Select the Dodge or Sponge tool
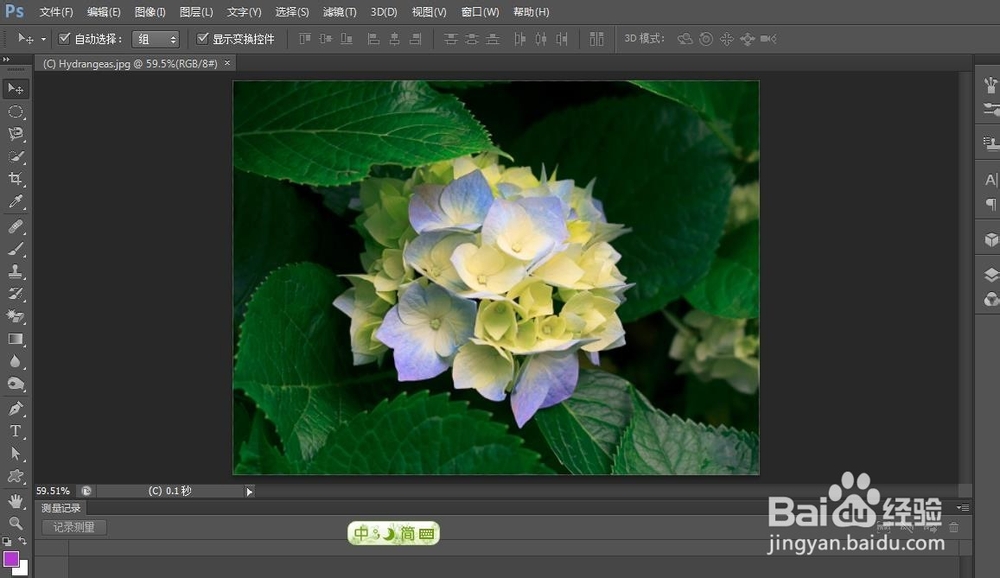 (15, 383)
